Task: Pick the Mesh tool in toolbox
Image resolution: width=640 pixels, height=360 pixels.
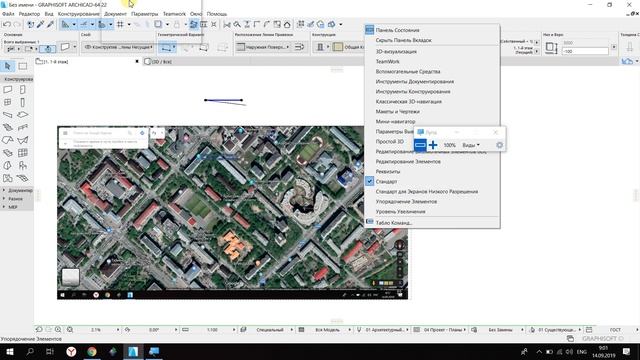Action: click(x=23, y=178)
